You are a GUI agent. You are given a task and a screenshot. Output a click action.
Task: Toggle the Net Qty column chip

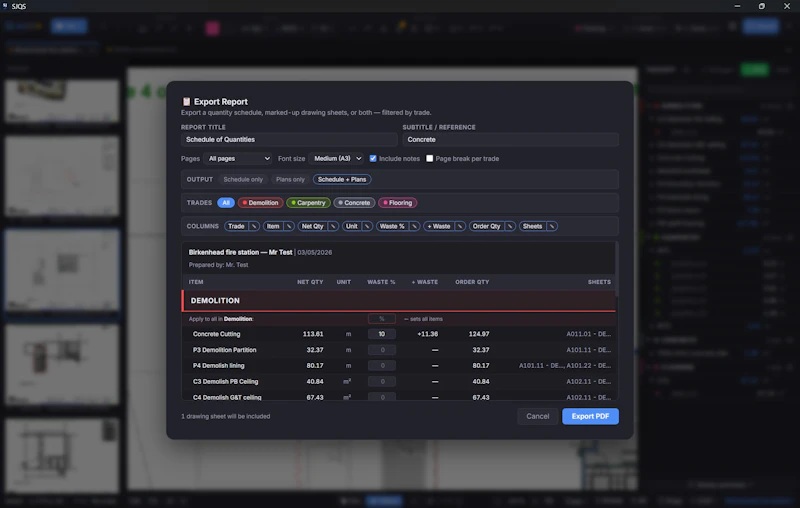click(312, 226)
